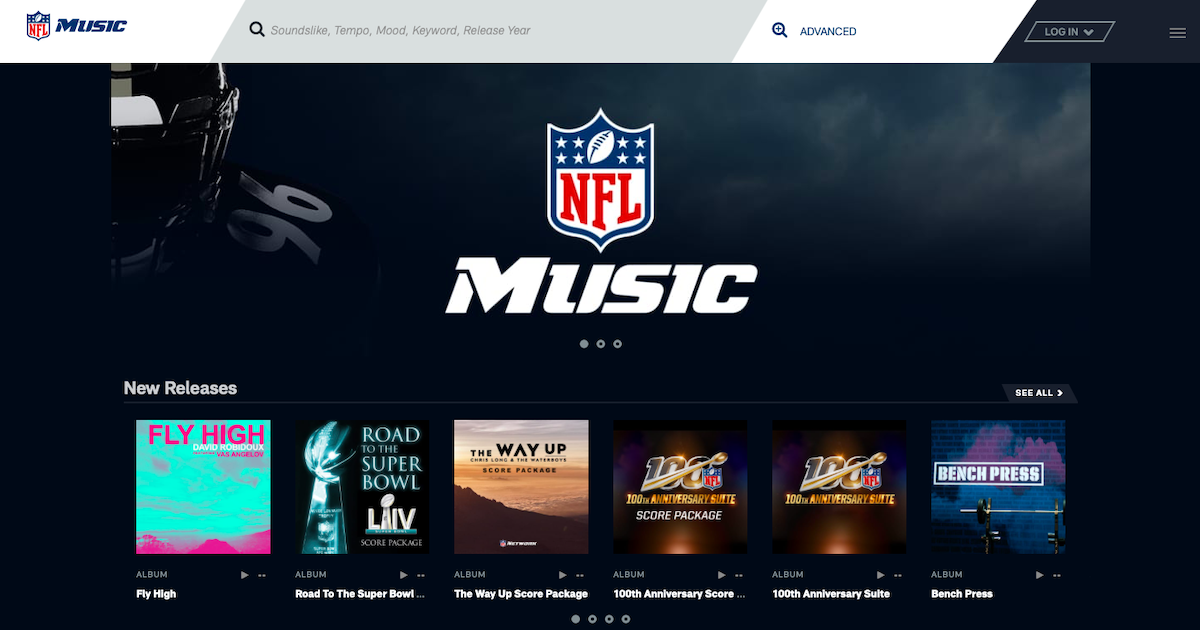The height and width of the screenshot is (630, 1200).
Task: Click the Bench Press title link
Action: pos(962,594)
